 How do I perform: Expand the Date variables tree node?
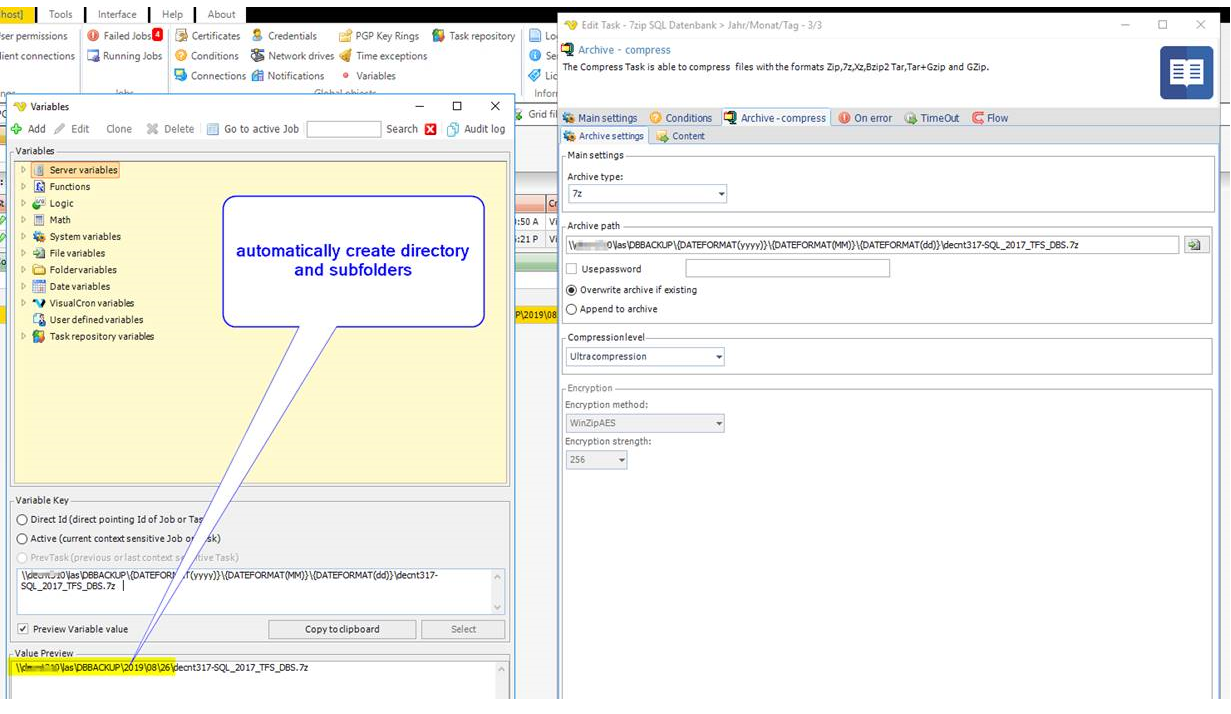pos(24,287)
